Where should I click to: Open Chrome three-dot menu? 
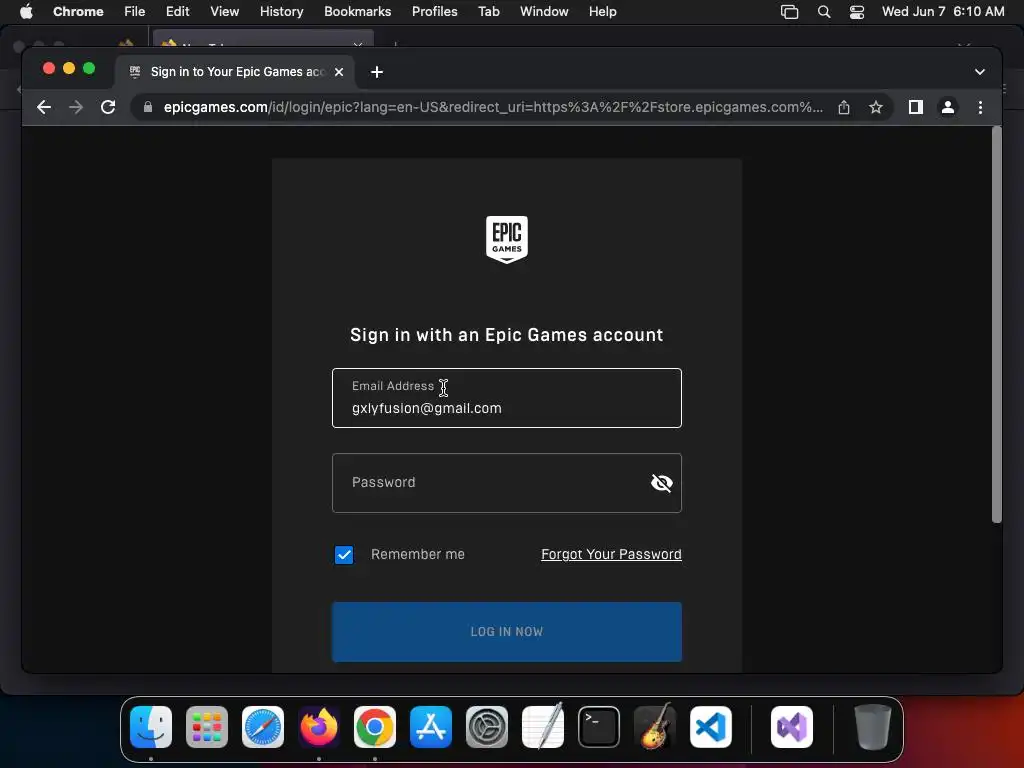[980, 107]
